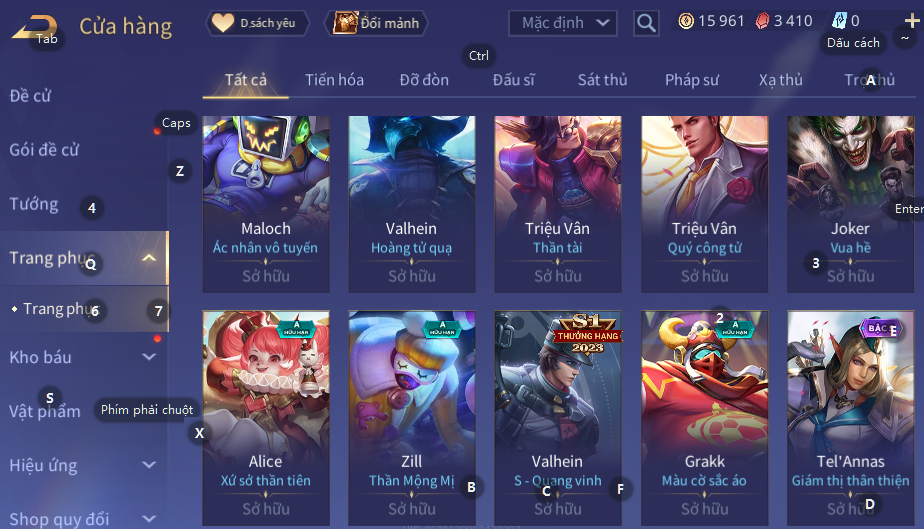Open the Alice Xứ sở thần tiên skin

(266, 418)
